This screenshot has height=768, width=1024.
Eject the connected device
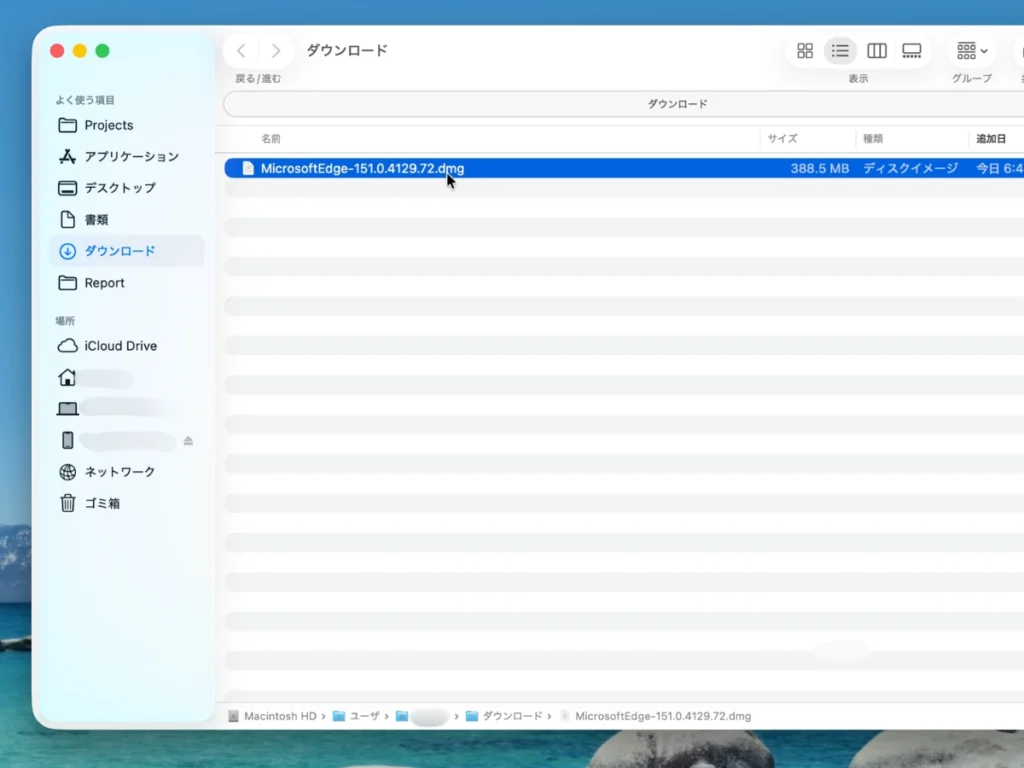pyautogui.click(x=188, y=441)
